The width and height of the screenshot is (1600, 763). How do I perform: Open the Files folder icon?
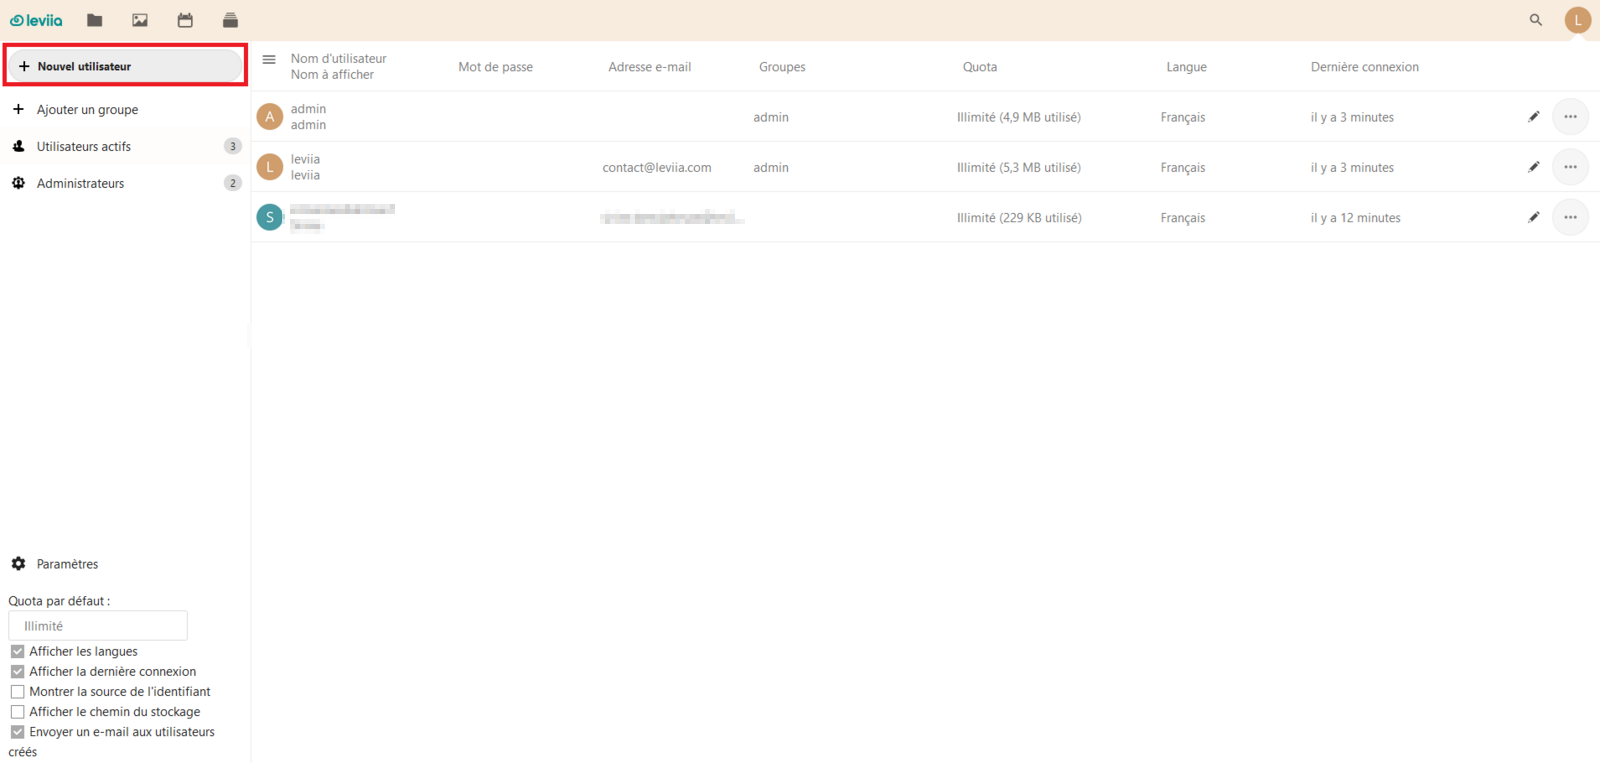click(95, 20)
